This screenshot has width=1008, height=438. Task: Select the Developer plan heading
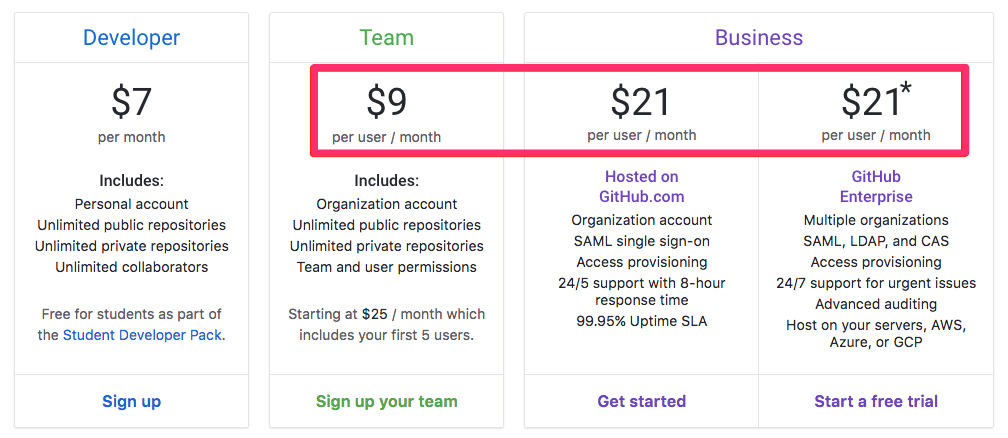pyautogui.click(x=131, y=37)
